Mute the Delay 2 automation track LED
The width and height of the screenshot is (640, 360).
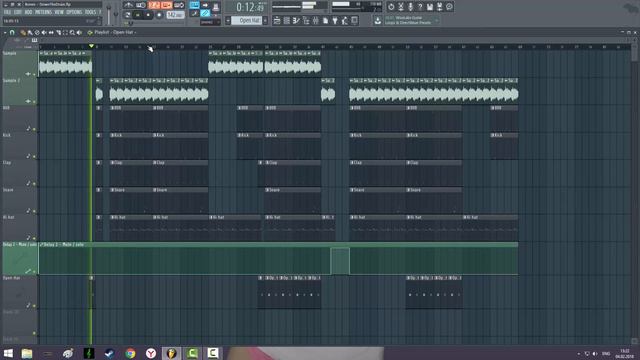pos(34,271)
